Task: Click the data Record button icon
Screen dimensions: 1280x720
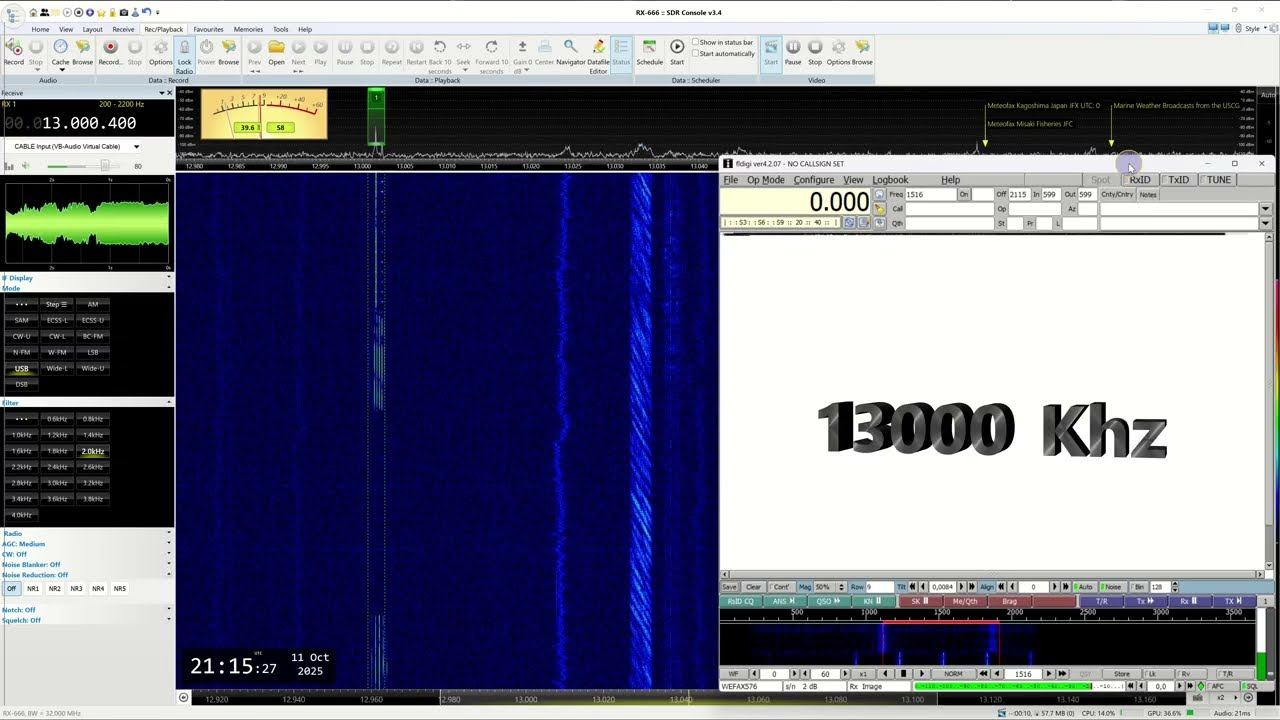Action: (x=111, y=47)
